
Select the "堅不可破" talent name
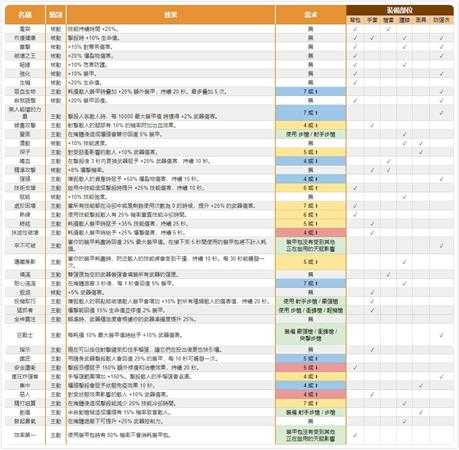(x=25, y=245)
